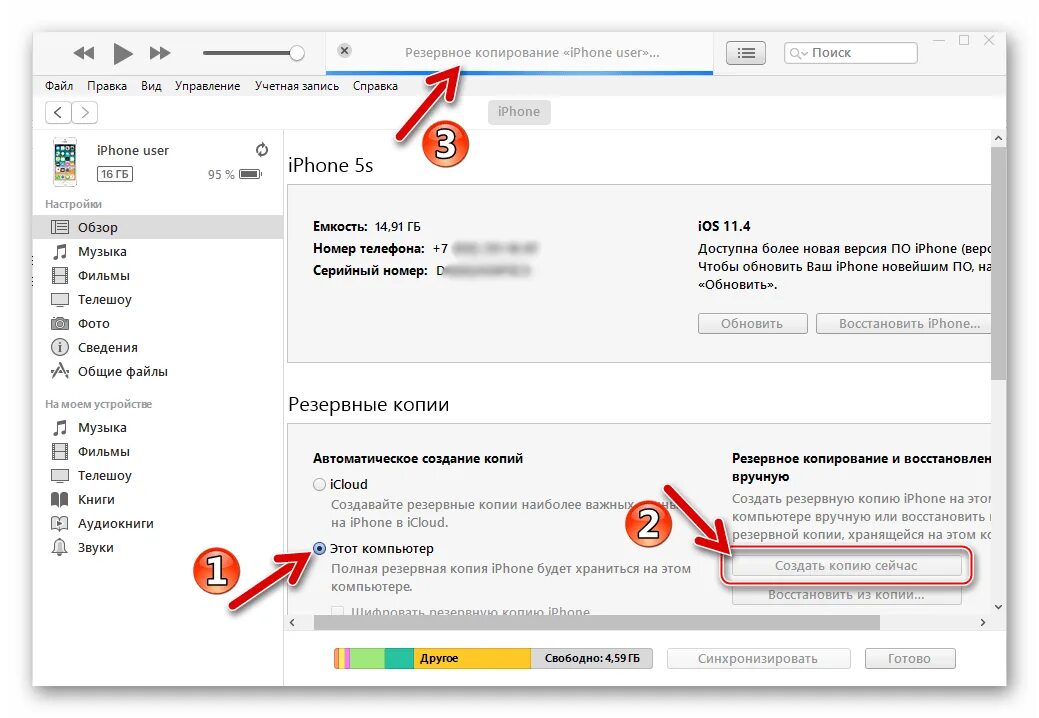Click the Синхронизировать button
This screenshot has width=1039, height=718.
(758, 658)
